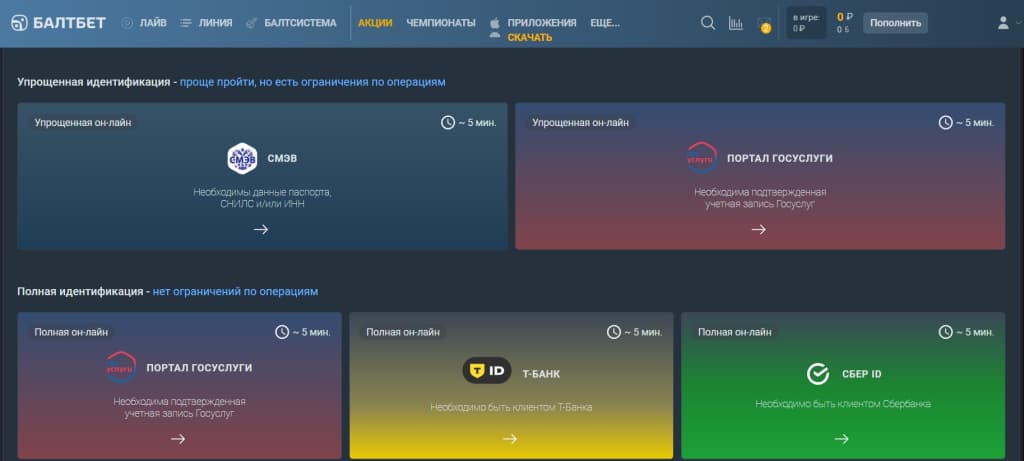The width and height of the screenshot is (1024, 461).
Task: Expand the ЕЩЕ... menu
Action: pyautogui.click(x=605, y=23)
